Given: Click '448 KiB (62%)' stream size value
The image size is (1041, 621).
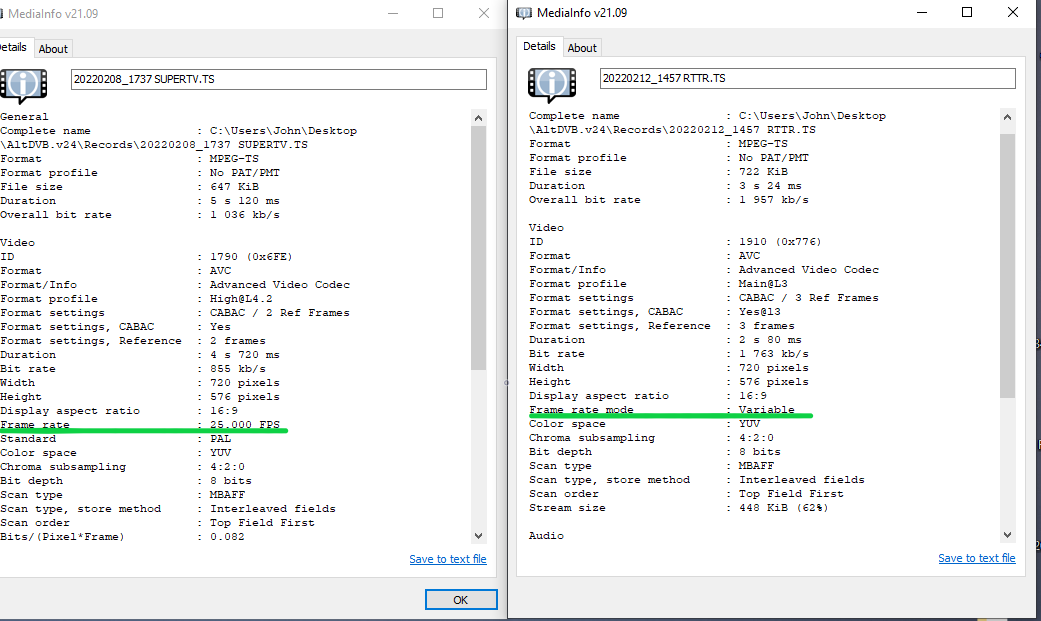Looking at the screenshot, I should pyautogui.click(x=783, y=507).
